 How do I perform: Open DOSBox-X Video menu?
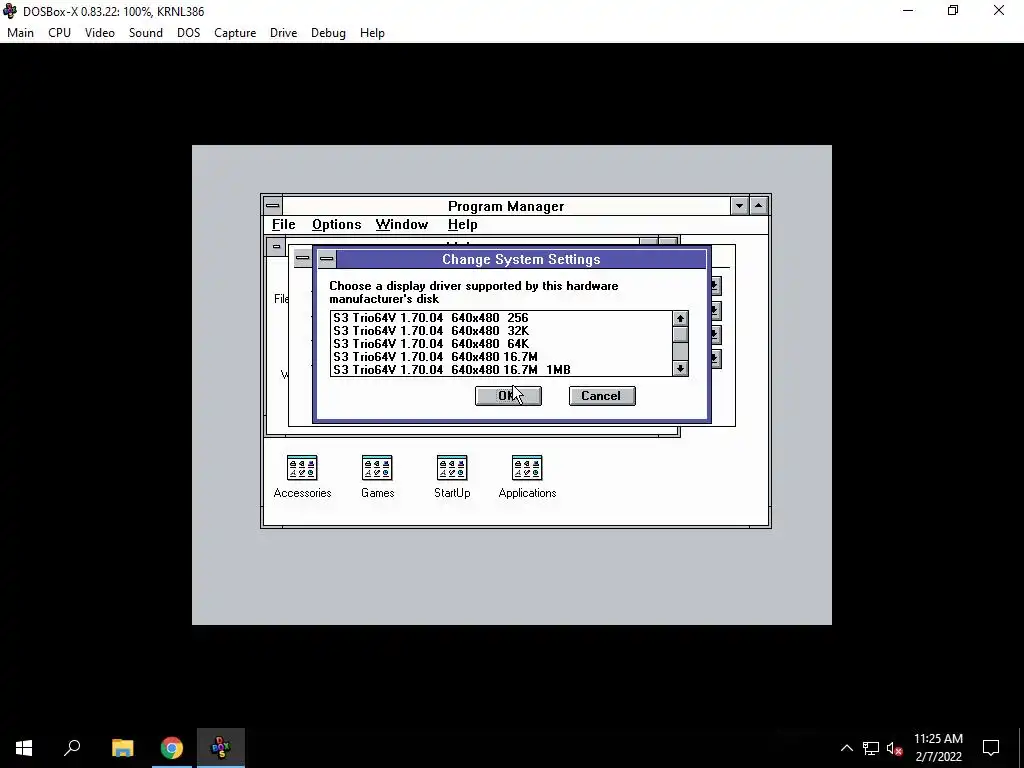tap(100, 33)
